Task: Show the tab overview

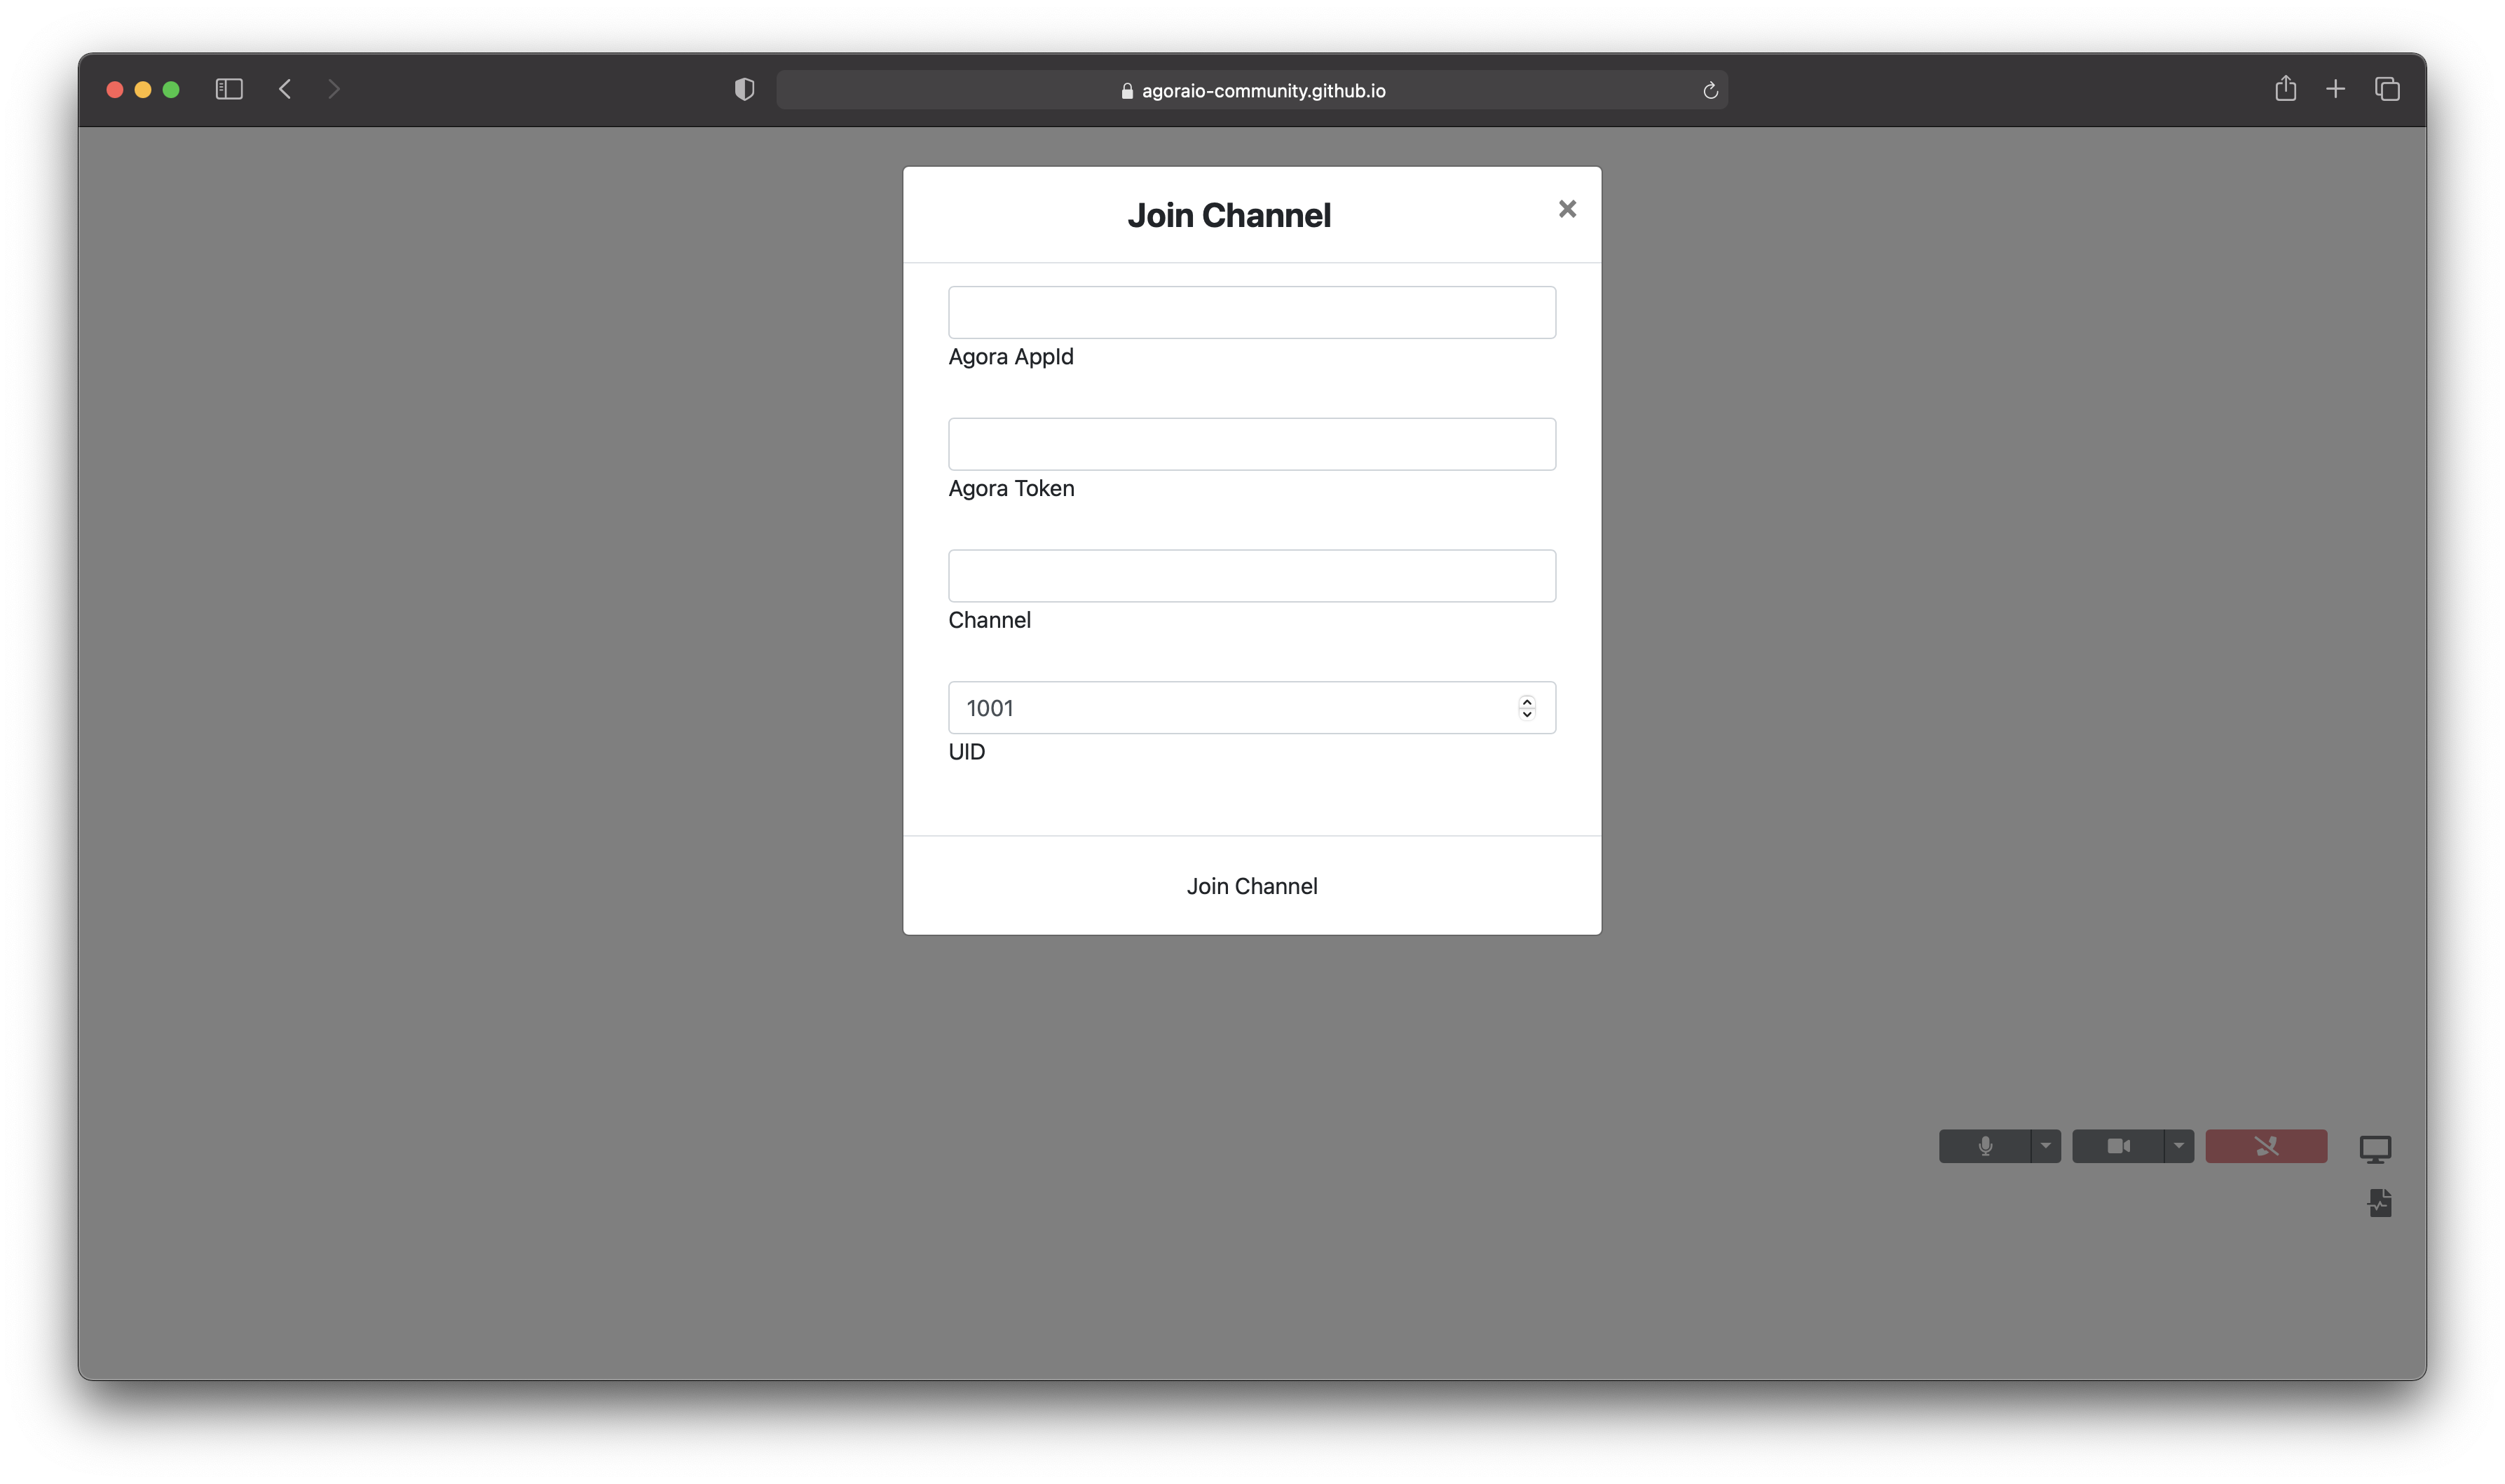Action: [2387, 89]
